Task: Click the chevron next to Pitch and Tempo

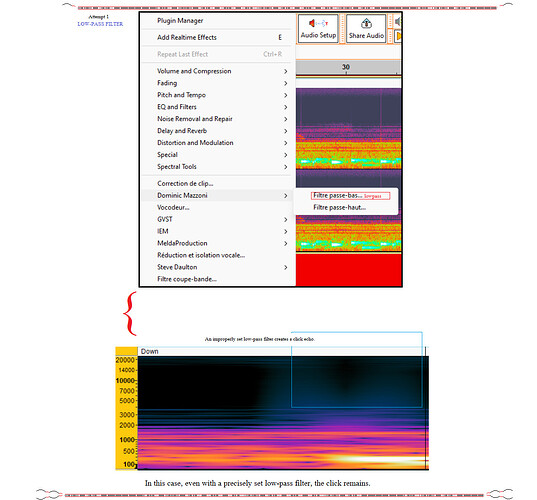Action: (285, 95)
